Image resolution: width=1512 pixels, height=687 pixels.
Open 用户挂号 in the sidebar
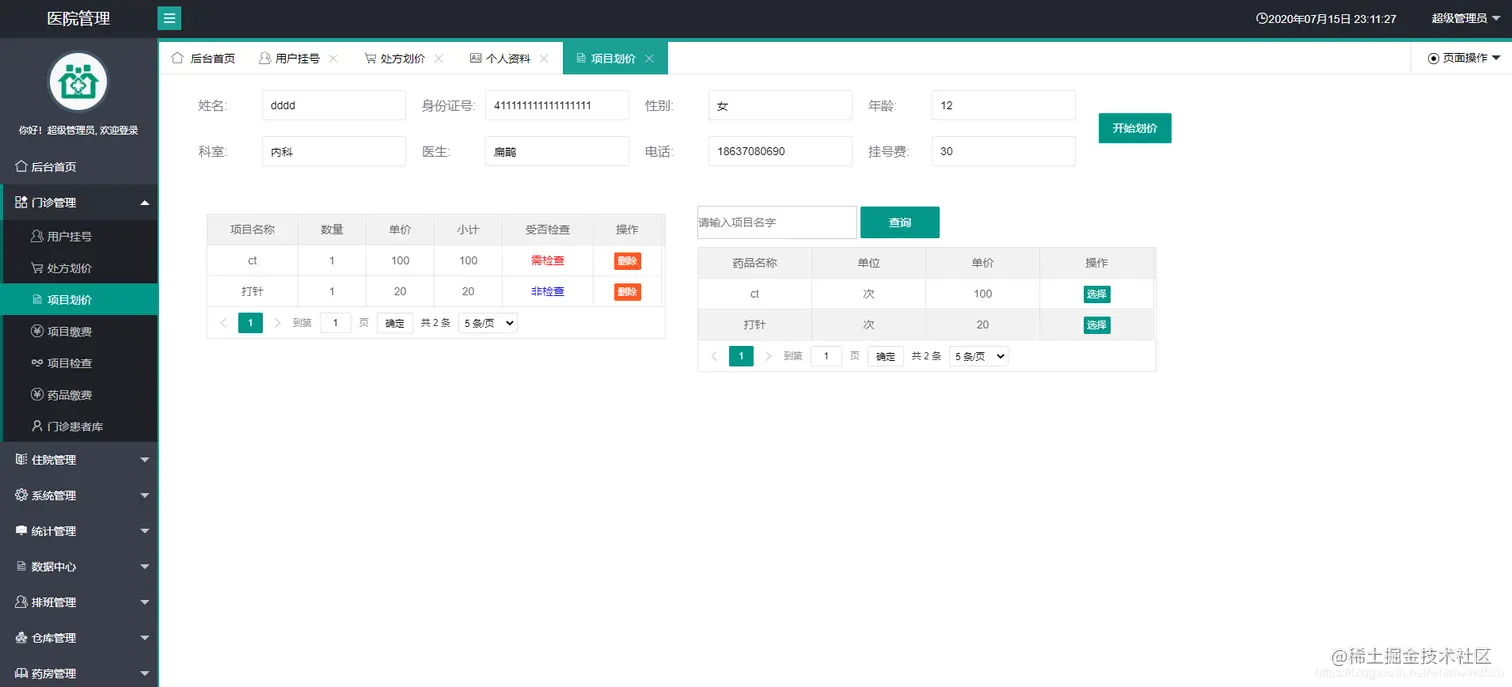click(x=79, y=237)
